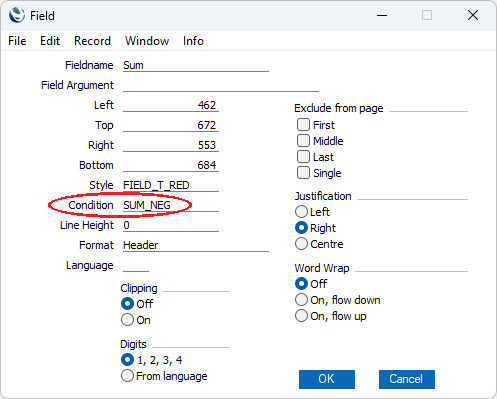Tick the Middle checkbox
497x399 pixels.
303,141
